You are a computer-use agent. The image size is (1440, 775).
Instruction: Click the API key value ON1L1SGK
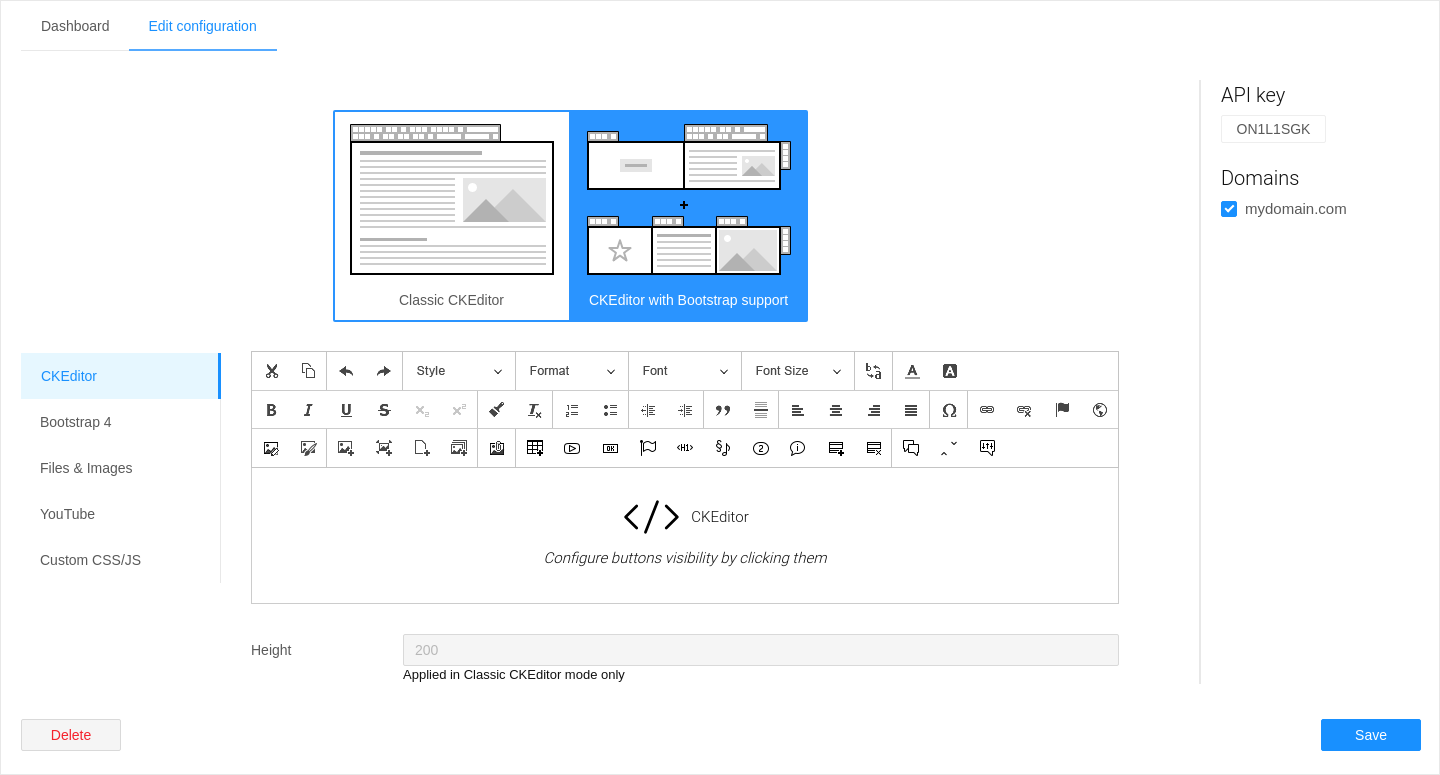coord(1273,129)
